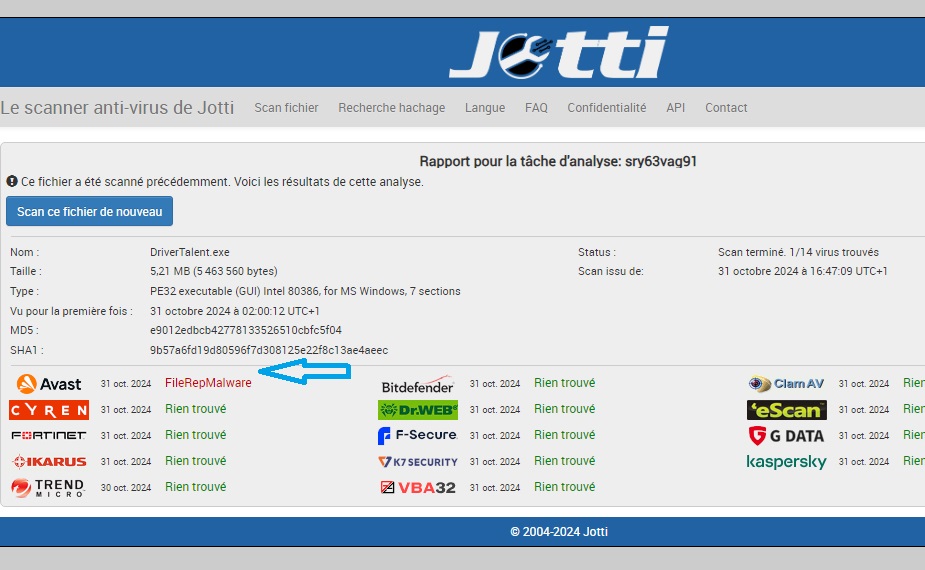Viewport: 925px width, 570px height.
Task: Open the Contact page
Action: pos(726,107)
